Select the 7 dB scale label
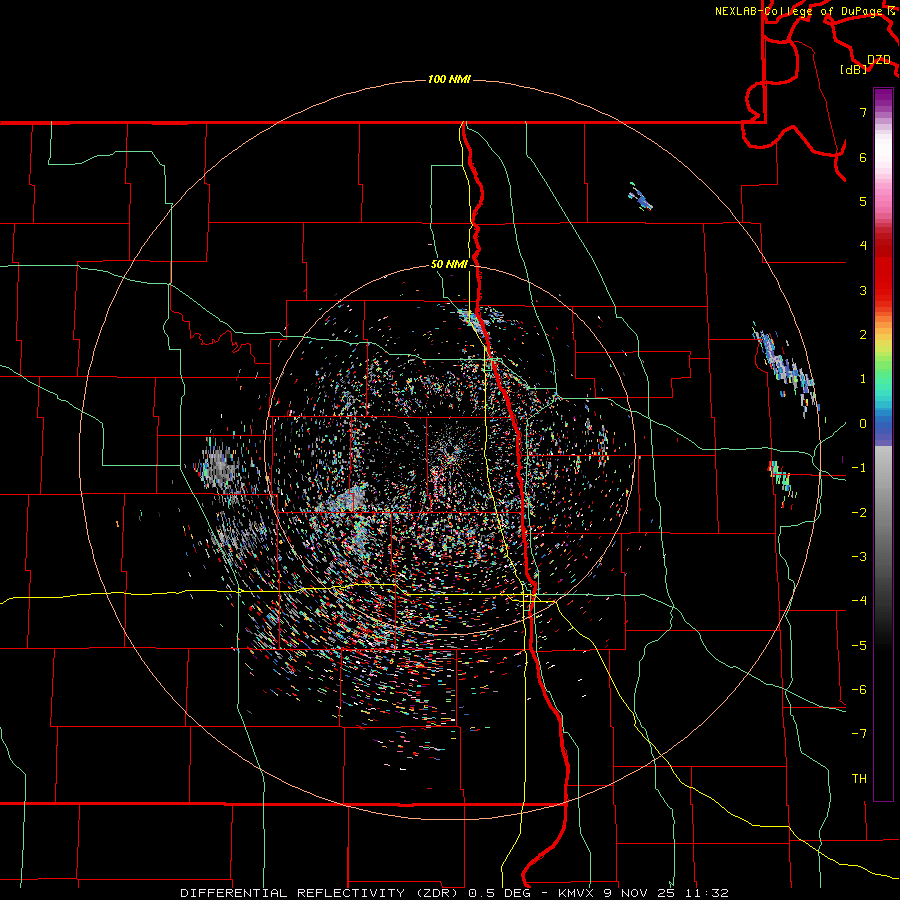 pos(863,112)
